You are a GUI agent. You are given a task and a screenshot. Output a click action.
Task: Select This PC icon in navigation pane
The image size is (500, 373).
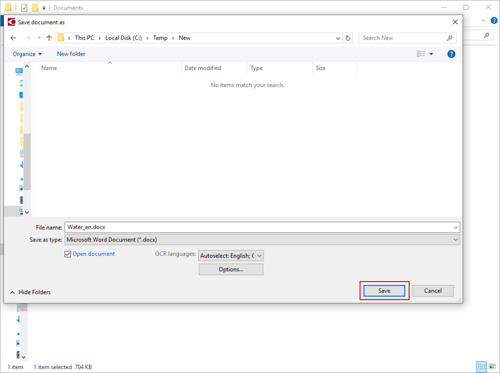coord(19,71)
